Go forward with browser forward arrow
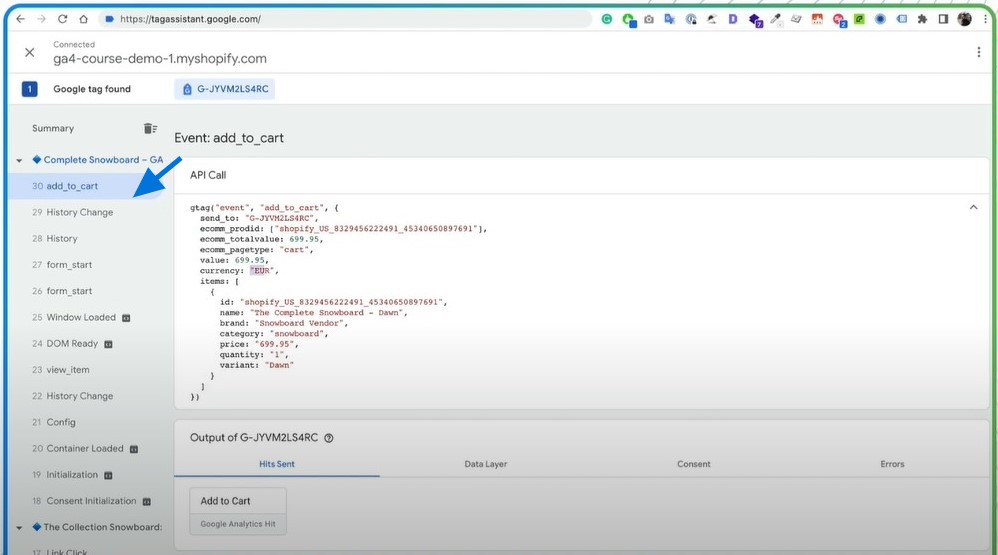This screenshot has width=998, height=555. (x=41, y=19)
